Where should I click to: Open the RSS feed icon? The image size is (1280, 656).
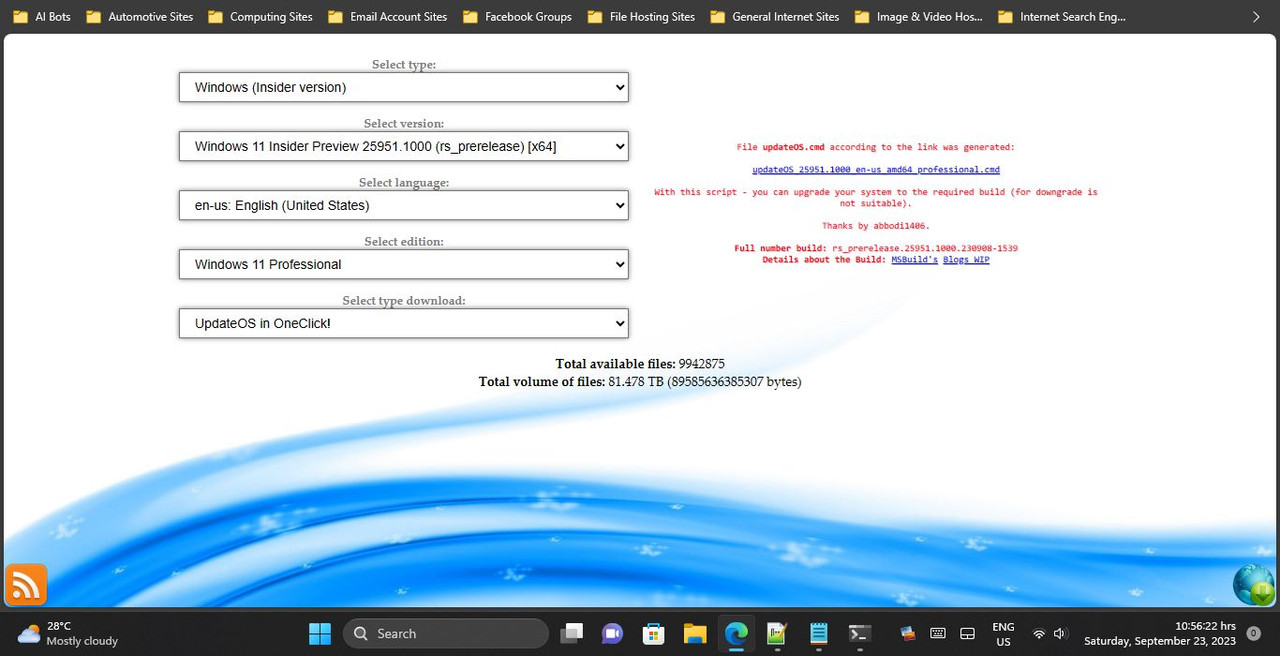click(26, 584)
